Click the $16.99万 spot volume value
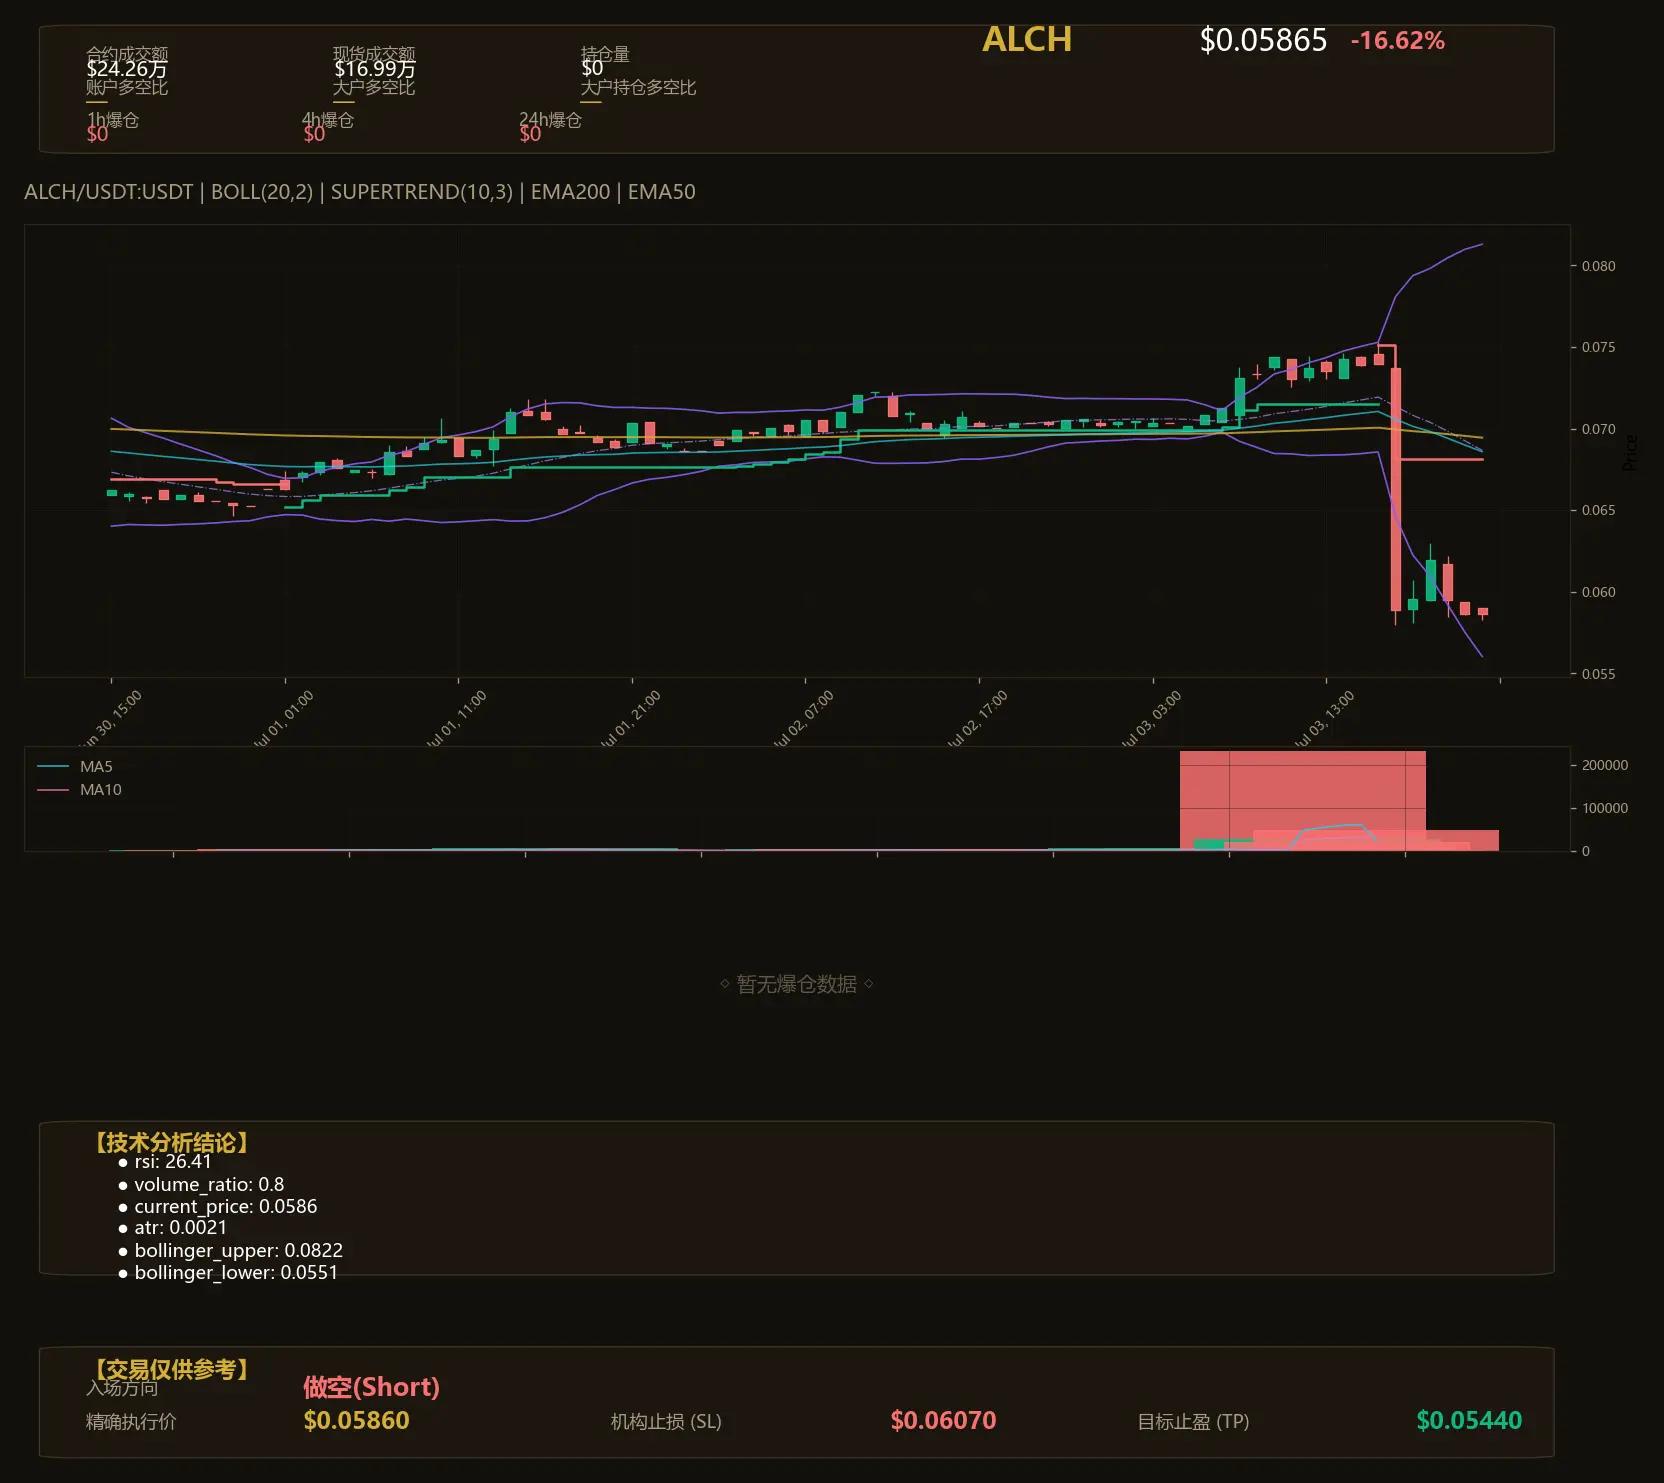 (x=374, y=69)
